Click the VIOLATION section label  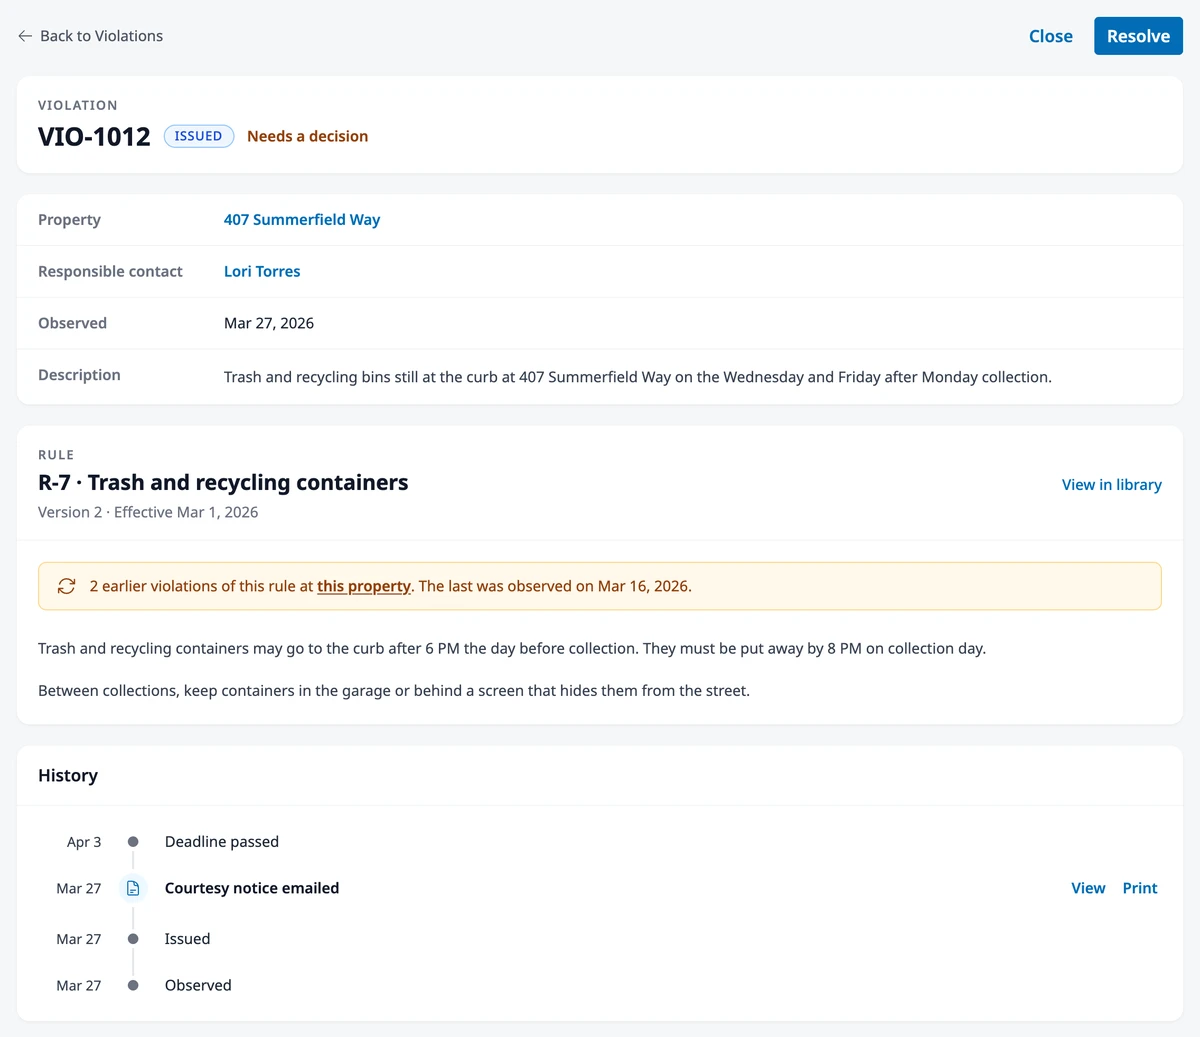pyautogui.click(x=78, y=105)
